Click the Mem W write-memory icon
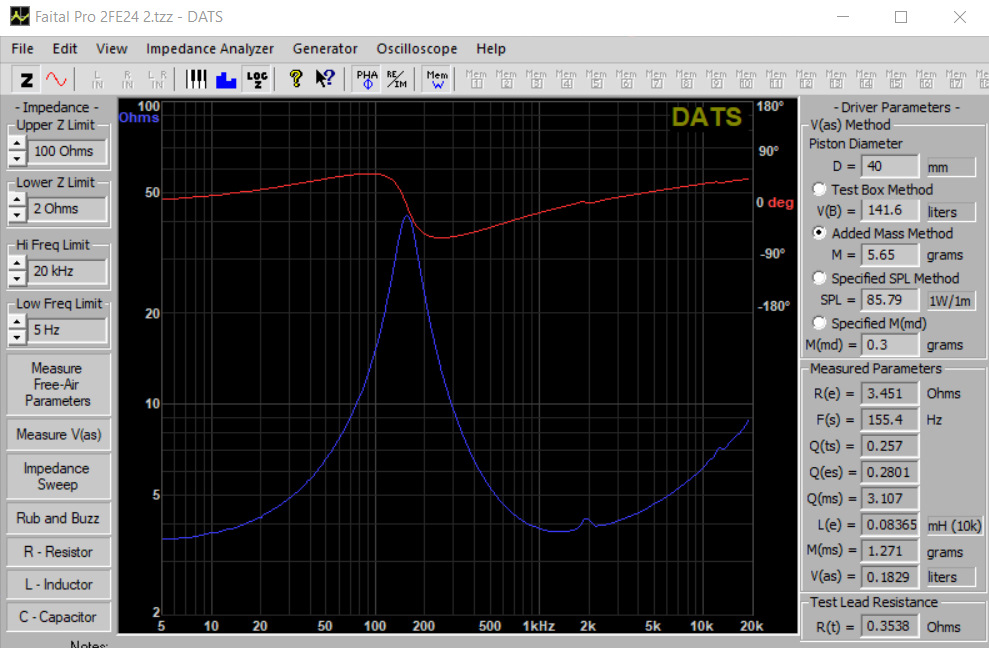 (x=437, y=80)
